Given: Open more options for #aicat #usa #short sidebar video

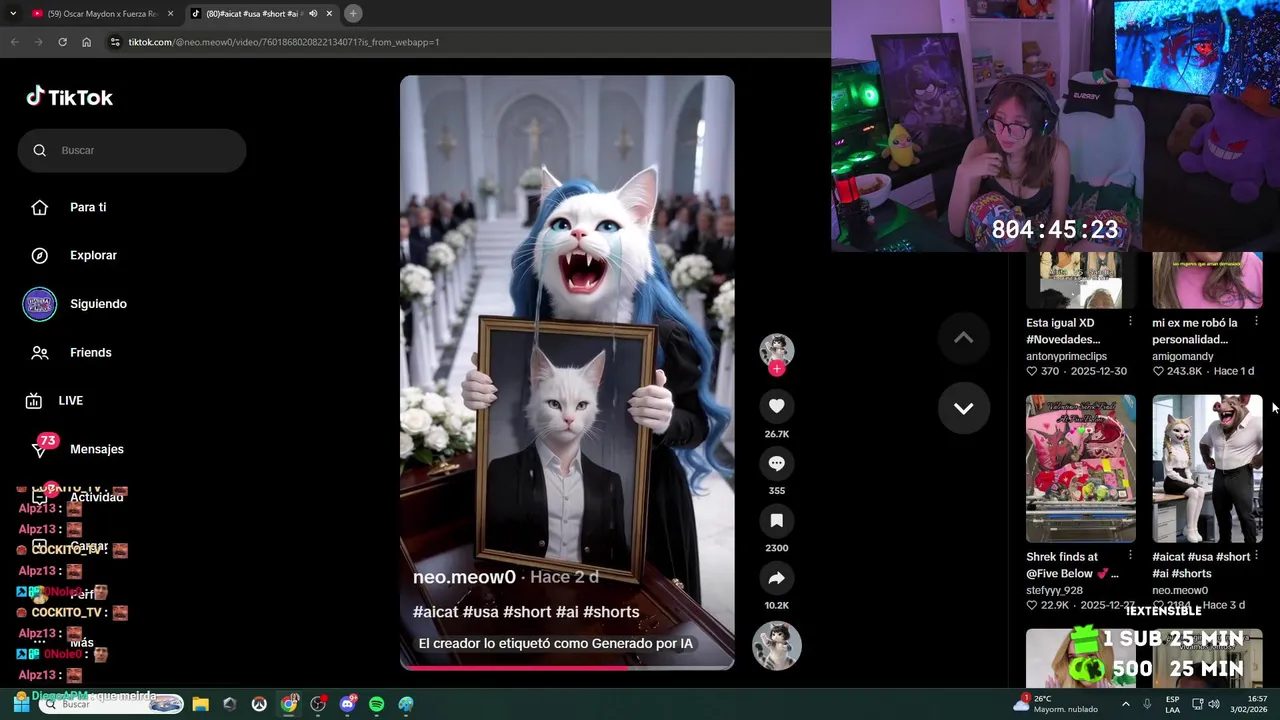Looking at the screenshot, I should pyautogui.click(x=1256, y=555).
